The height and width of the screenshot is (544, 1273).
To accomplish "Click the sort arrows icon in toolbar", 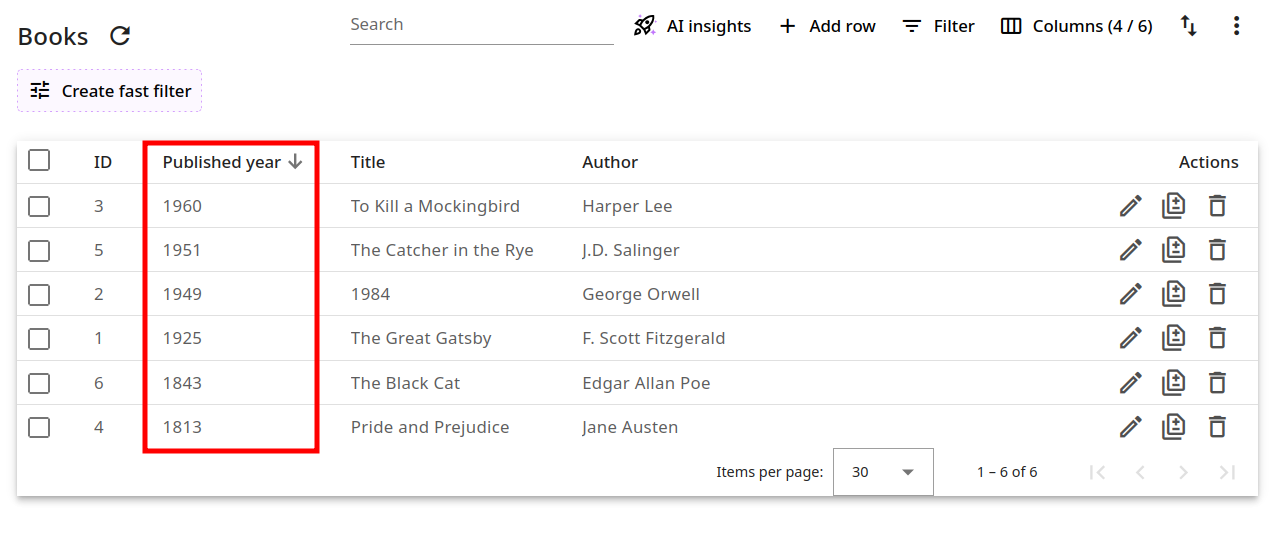I will click(1189, 26).
